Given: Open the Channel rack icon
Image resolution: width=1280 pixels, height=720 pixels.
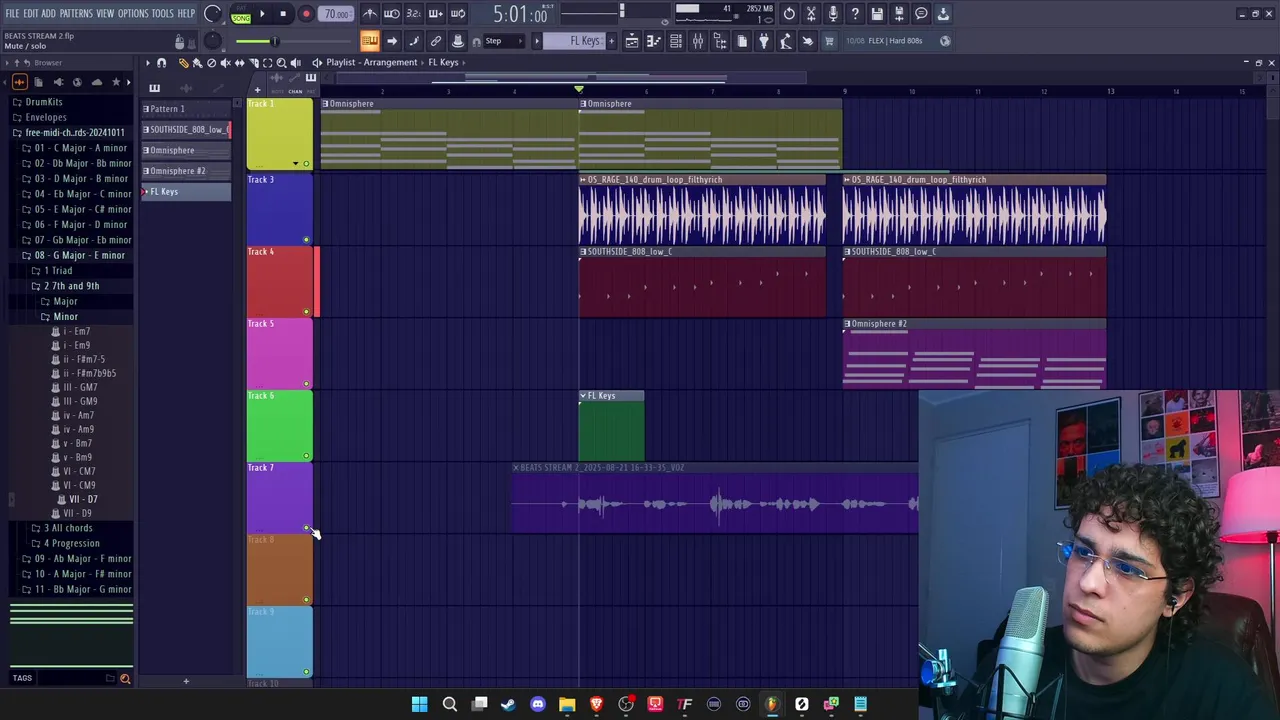Looking at the screenshot, I should [x=676, y=41].
